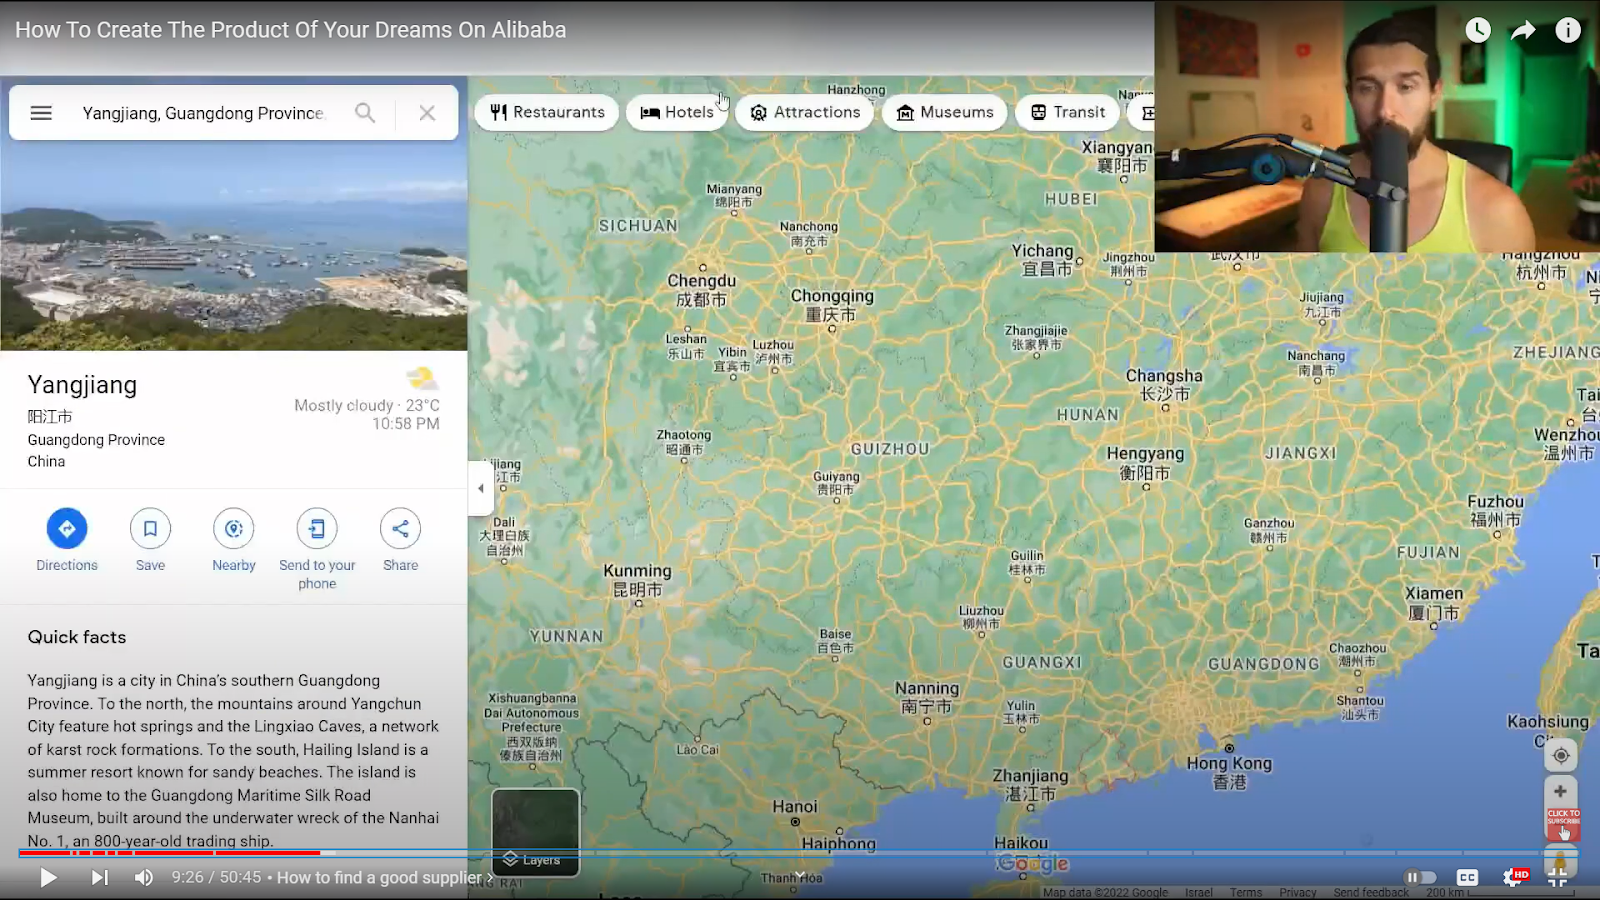Viewport: 1600px width, 900px height.
Task: Click Nanning city label on map
Action: click(927, 697)
